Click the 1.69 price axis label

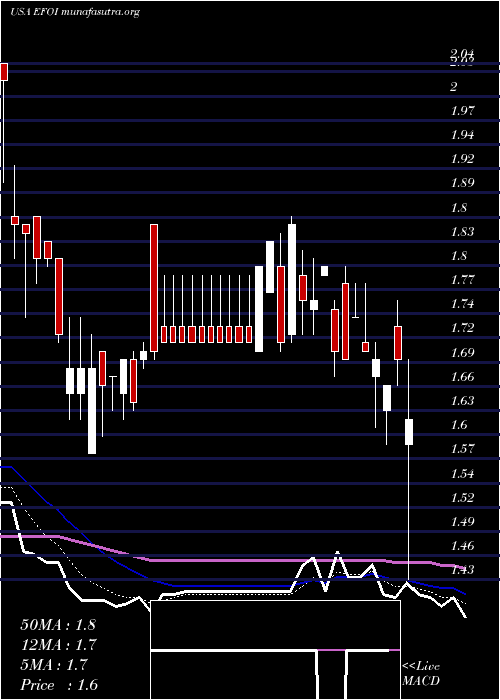point(462,353)
